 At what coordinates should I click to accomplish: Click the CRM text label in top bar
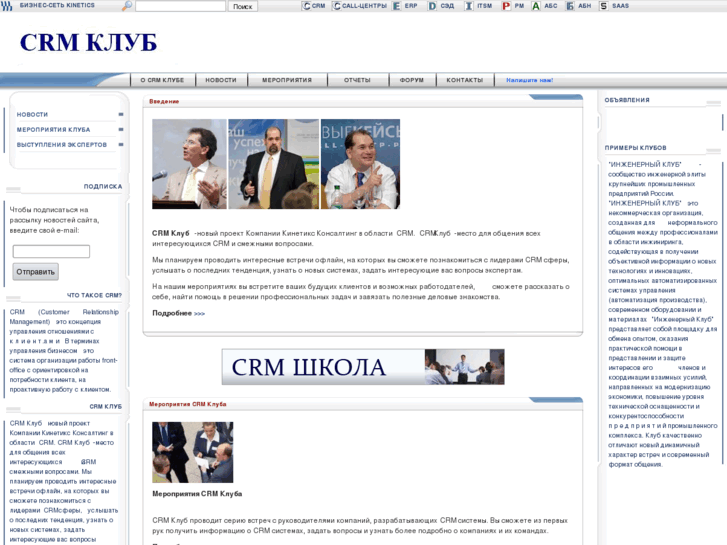click(319, 6)
